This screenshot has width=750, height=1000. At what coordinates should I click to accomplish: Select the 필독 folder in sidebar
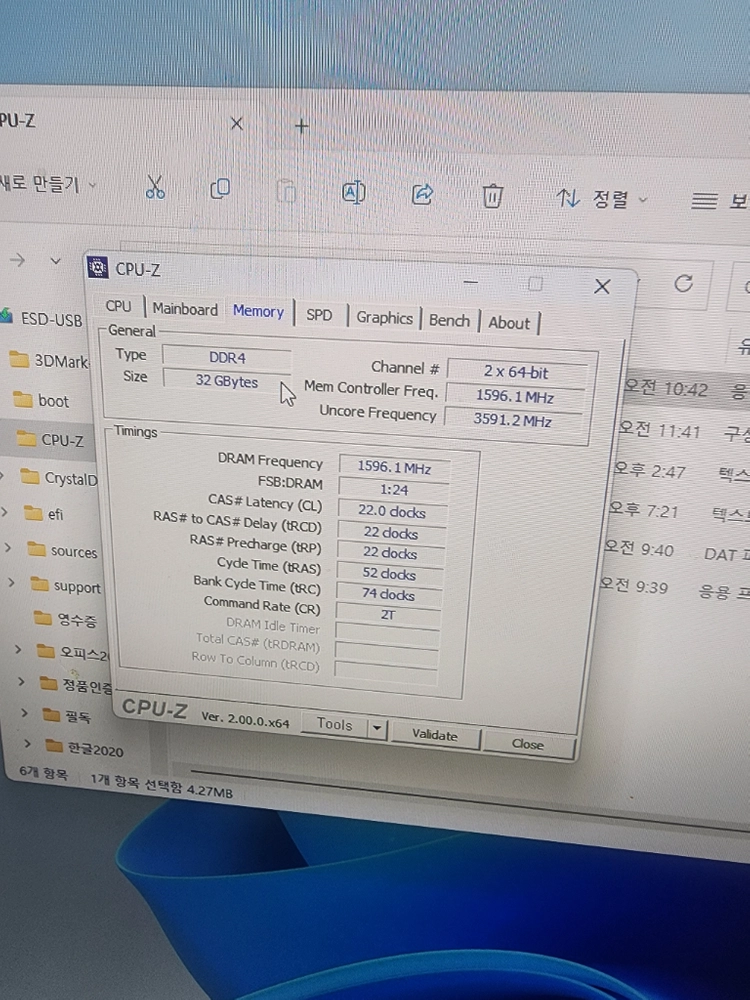tap(68, 716)
